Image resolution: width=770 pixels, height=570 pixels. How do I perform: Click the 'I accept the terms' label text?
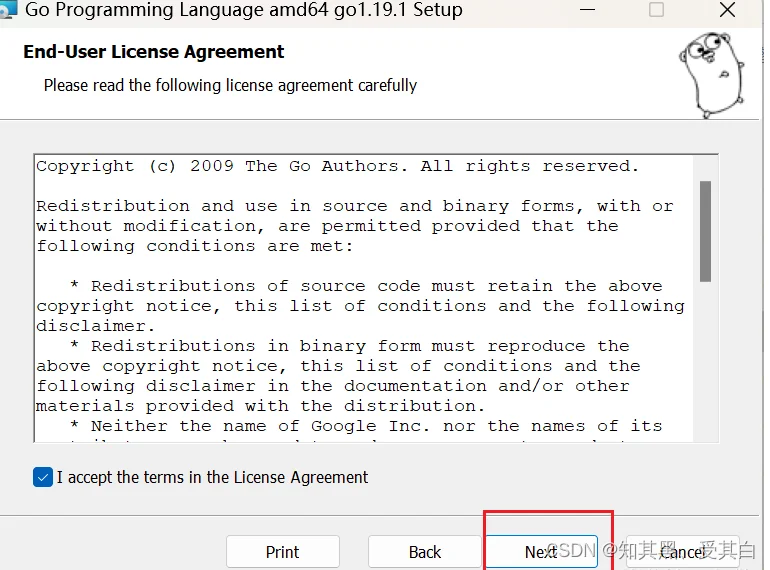pos(212,477)
